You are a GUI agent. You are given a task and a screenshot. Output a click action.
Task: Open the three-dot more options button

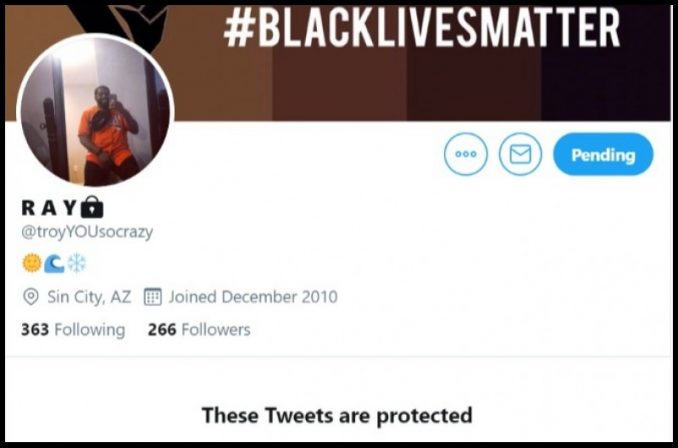466,154
